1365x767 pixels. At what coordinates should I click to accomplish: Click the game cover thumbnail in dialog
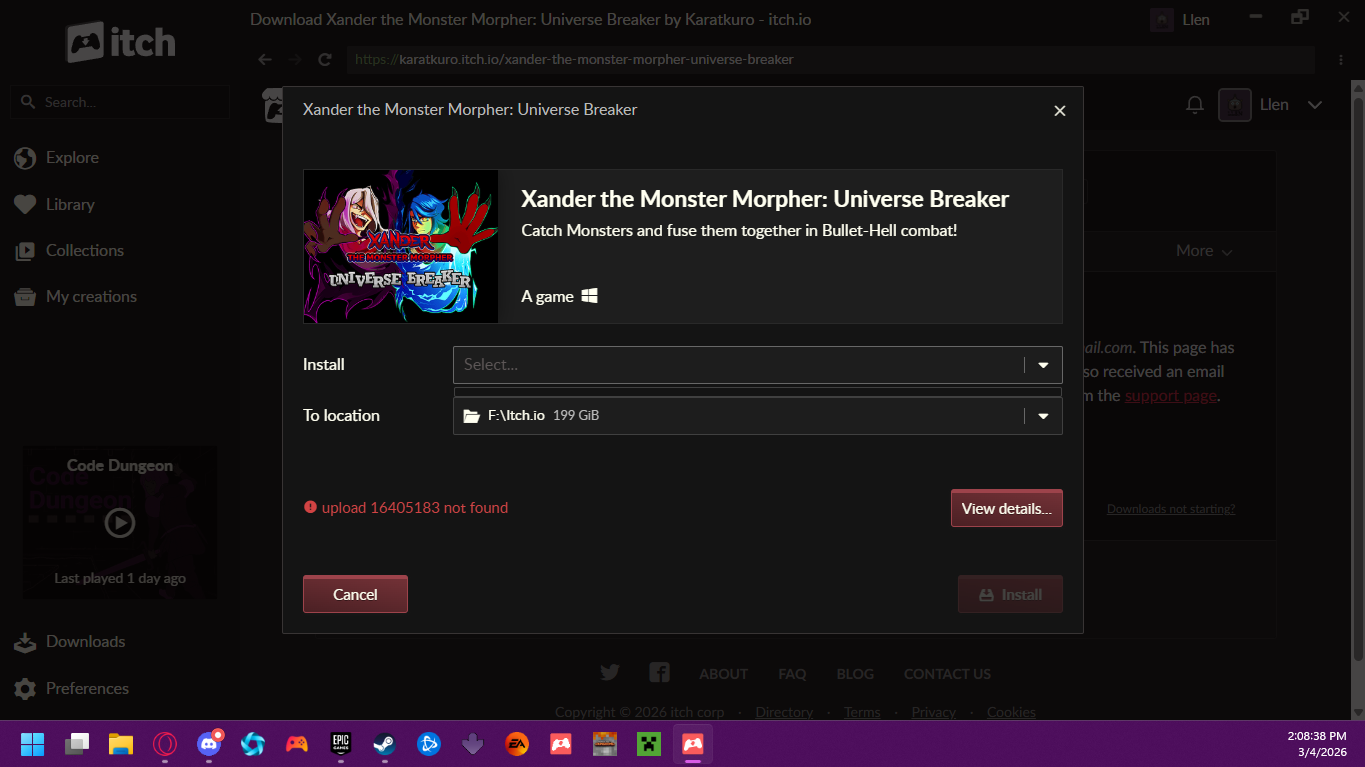(x=401, y=246)
